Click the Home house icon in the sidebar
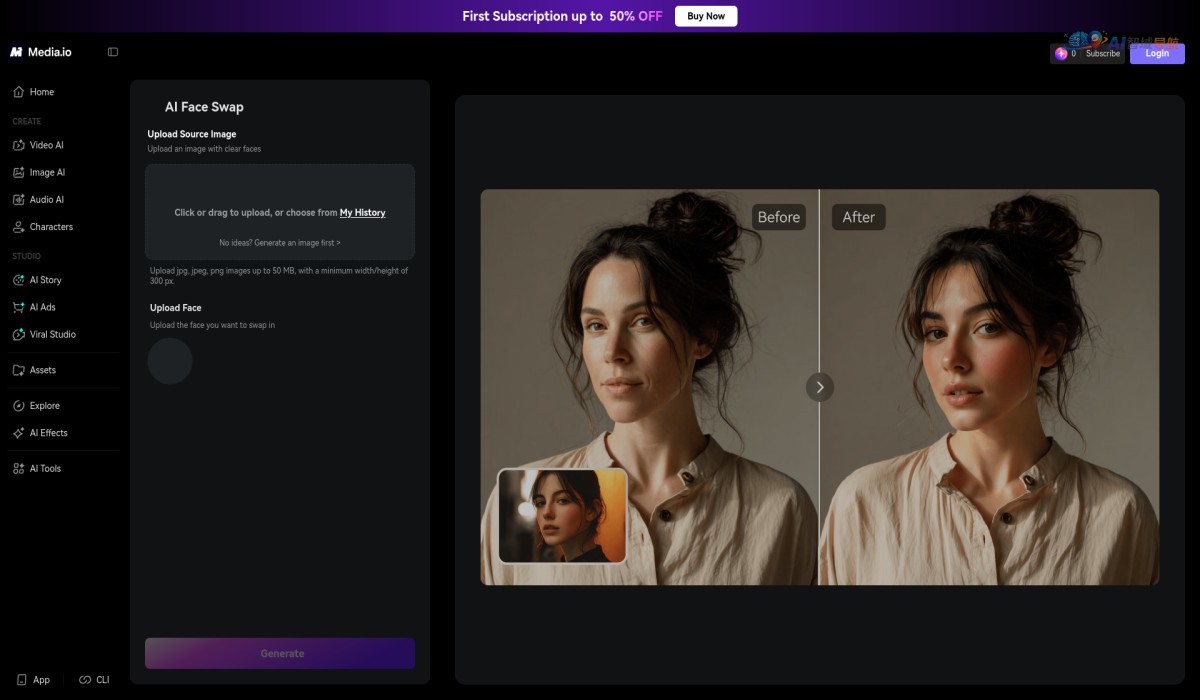Screen dimensions: 1200x700 (19, 92)
